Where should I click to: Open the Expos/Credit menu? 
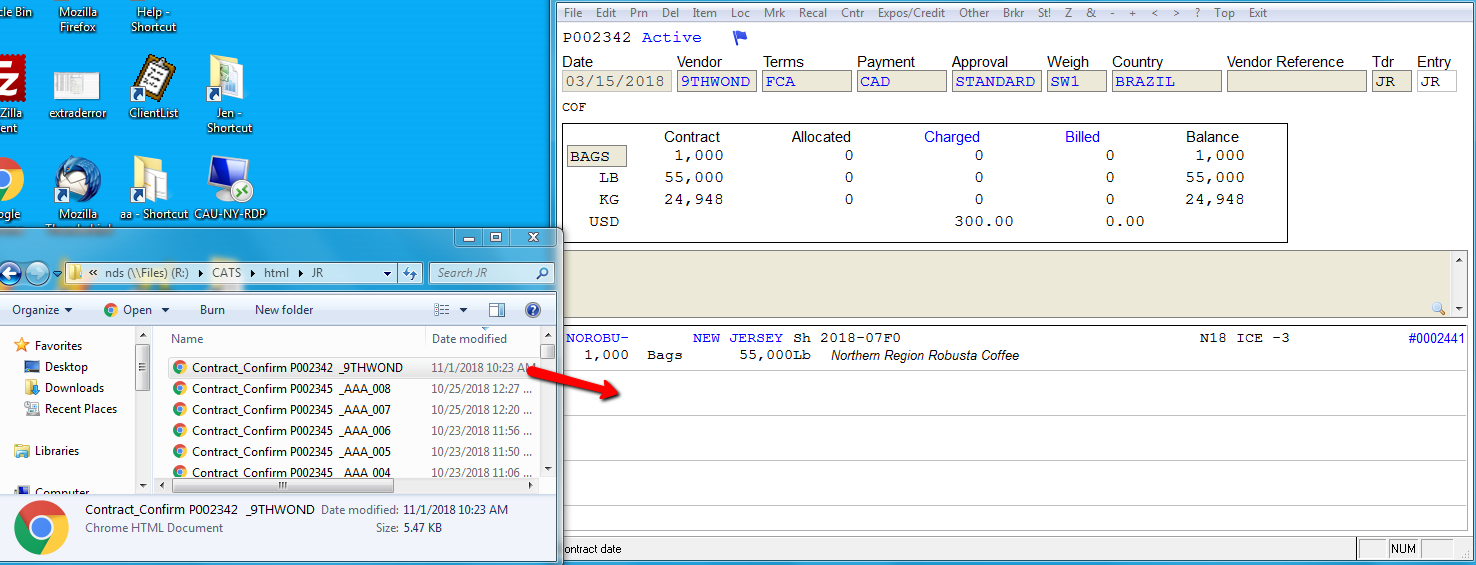click(911, 13)
